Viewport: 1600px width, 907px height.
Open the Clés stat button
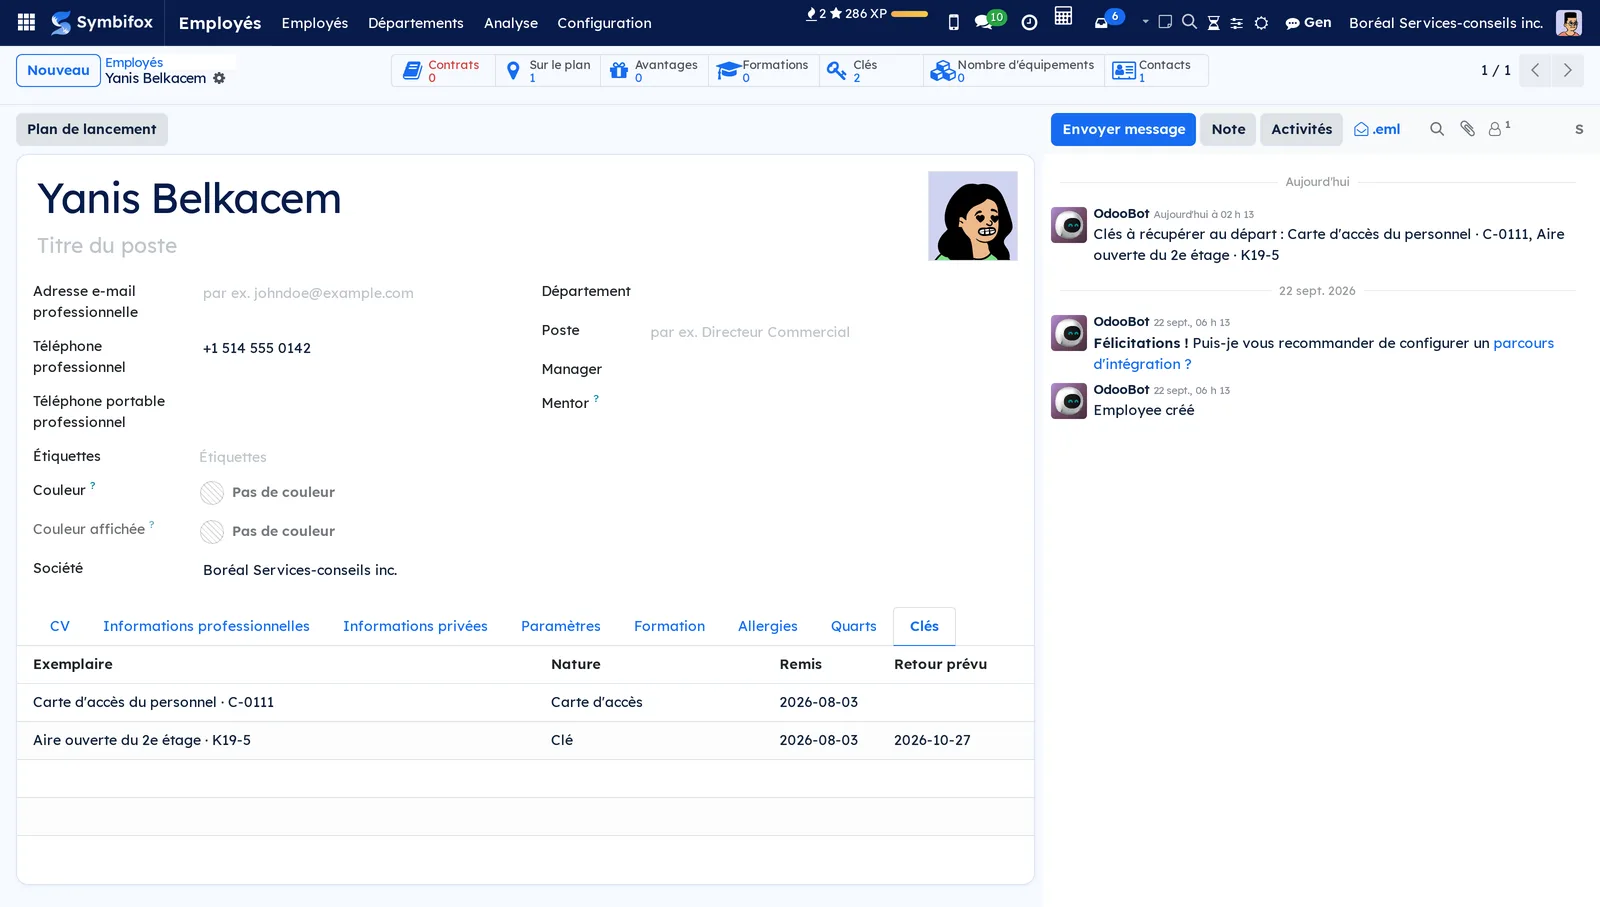(x=871, y=70)
